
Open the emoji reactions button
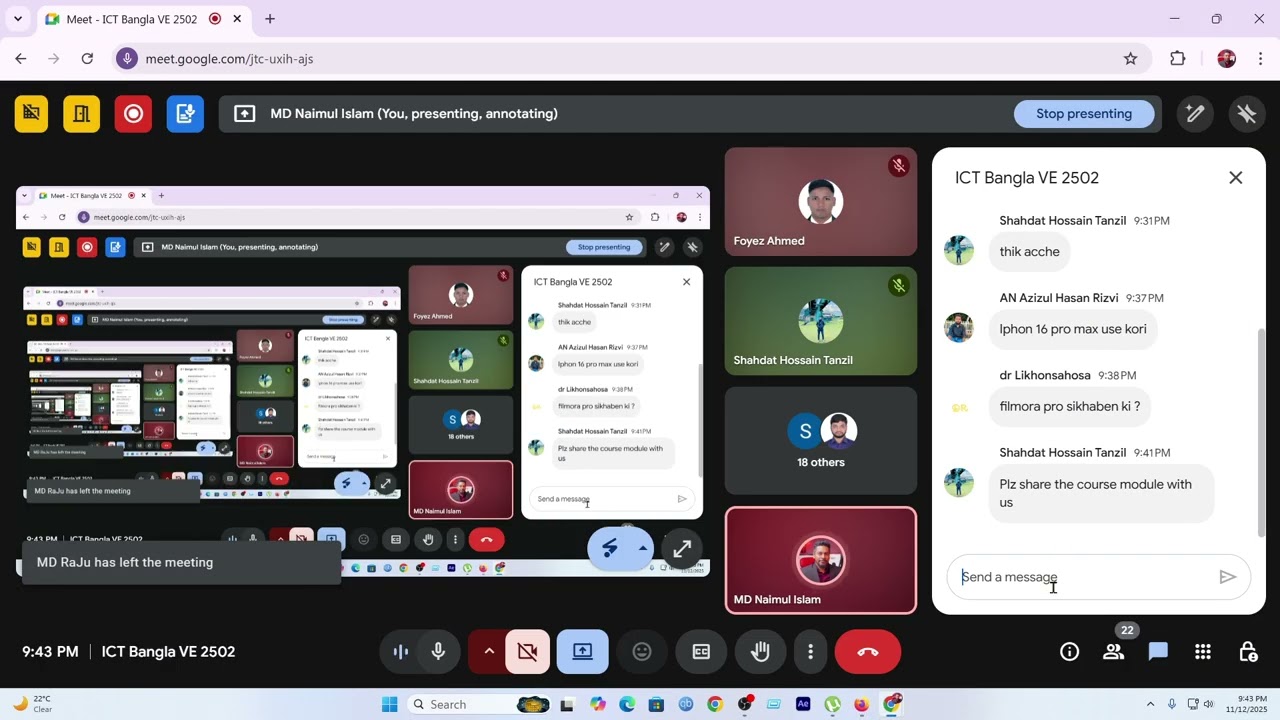click(x=642, y=652)
